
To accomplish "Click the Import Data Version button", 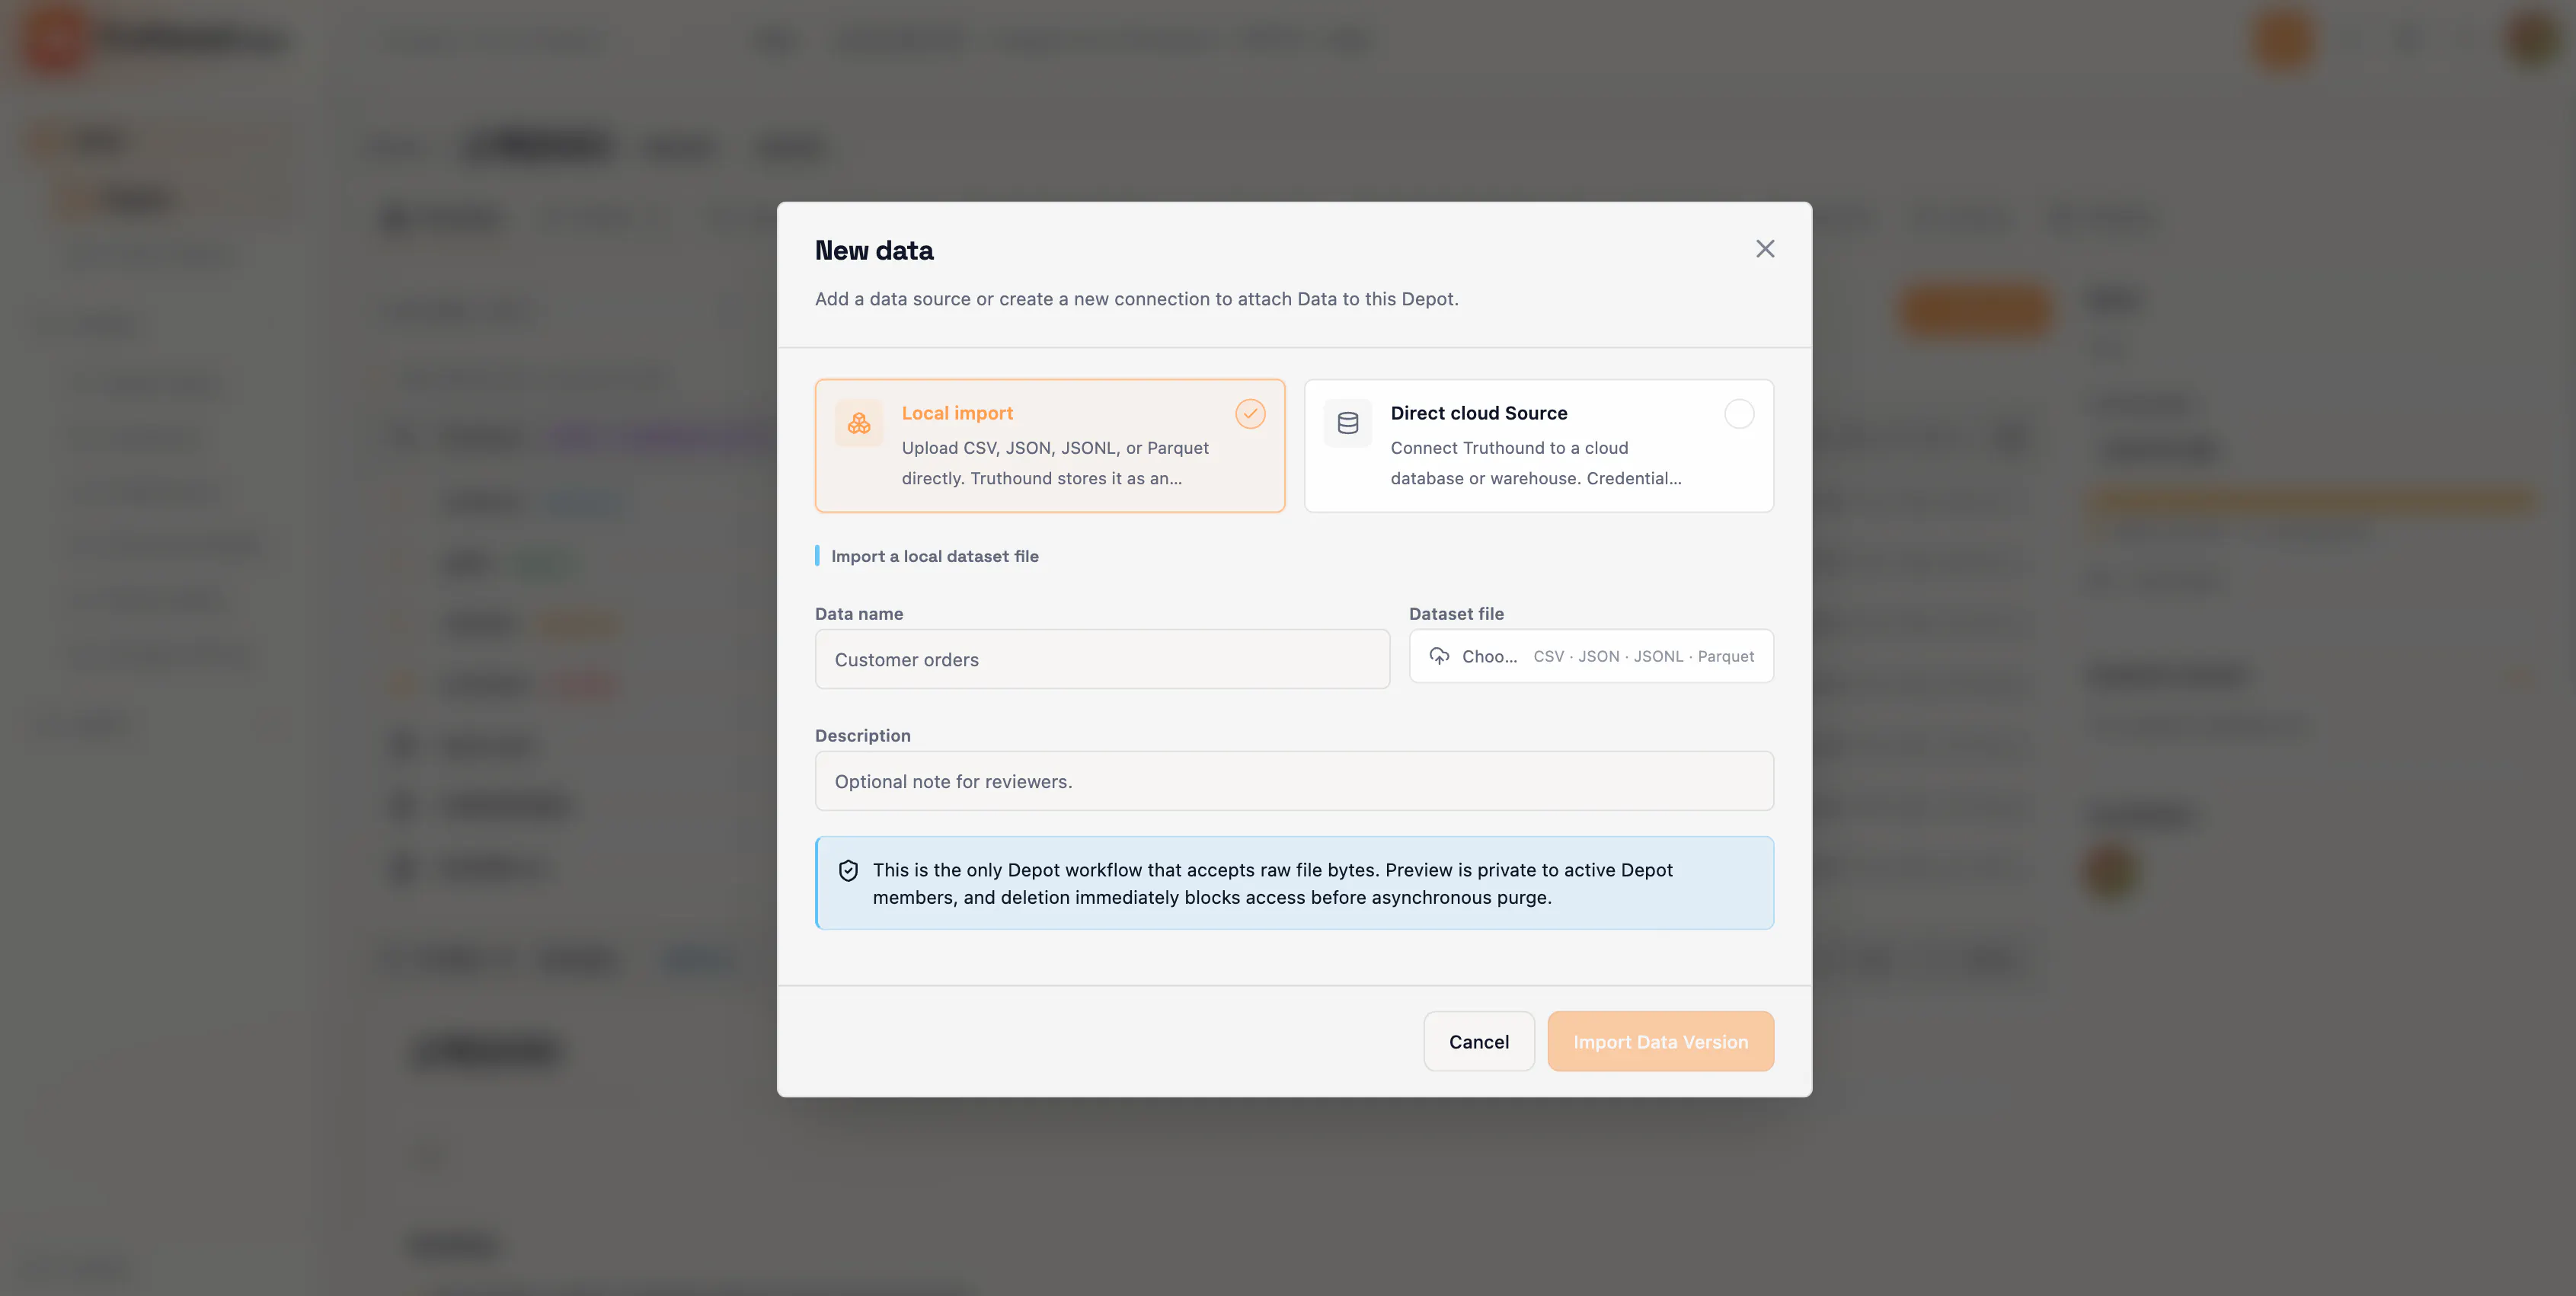I will [1660, 1041].
